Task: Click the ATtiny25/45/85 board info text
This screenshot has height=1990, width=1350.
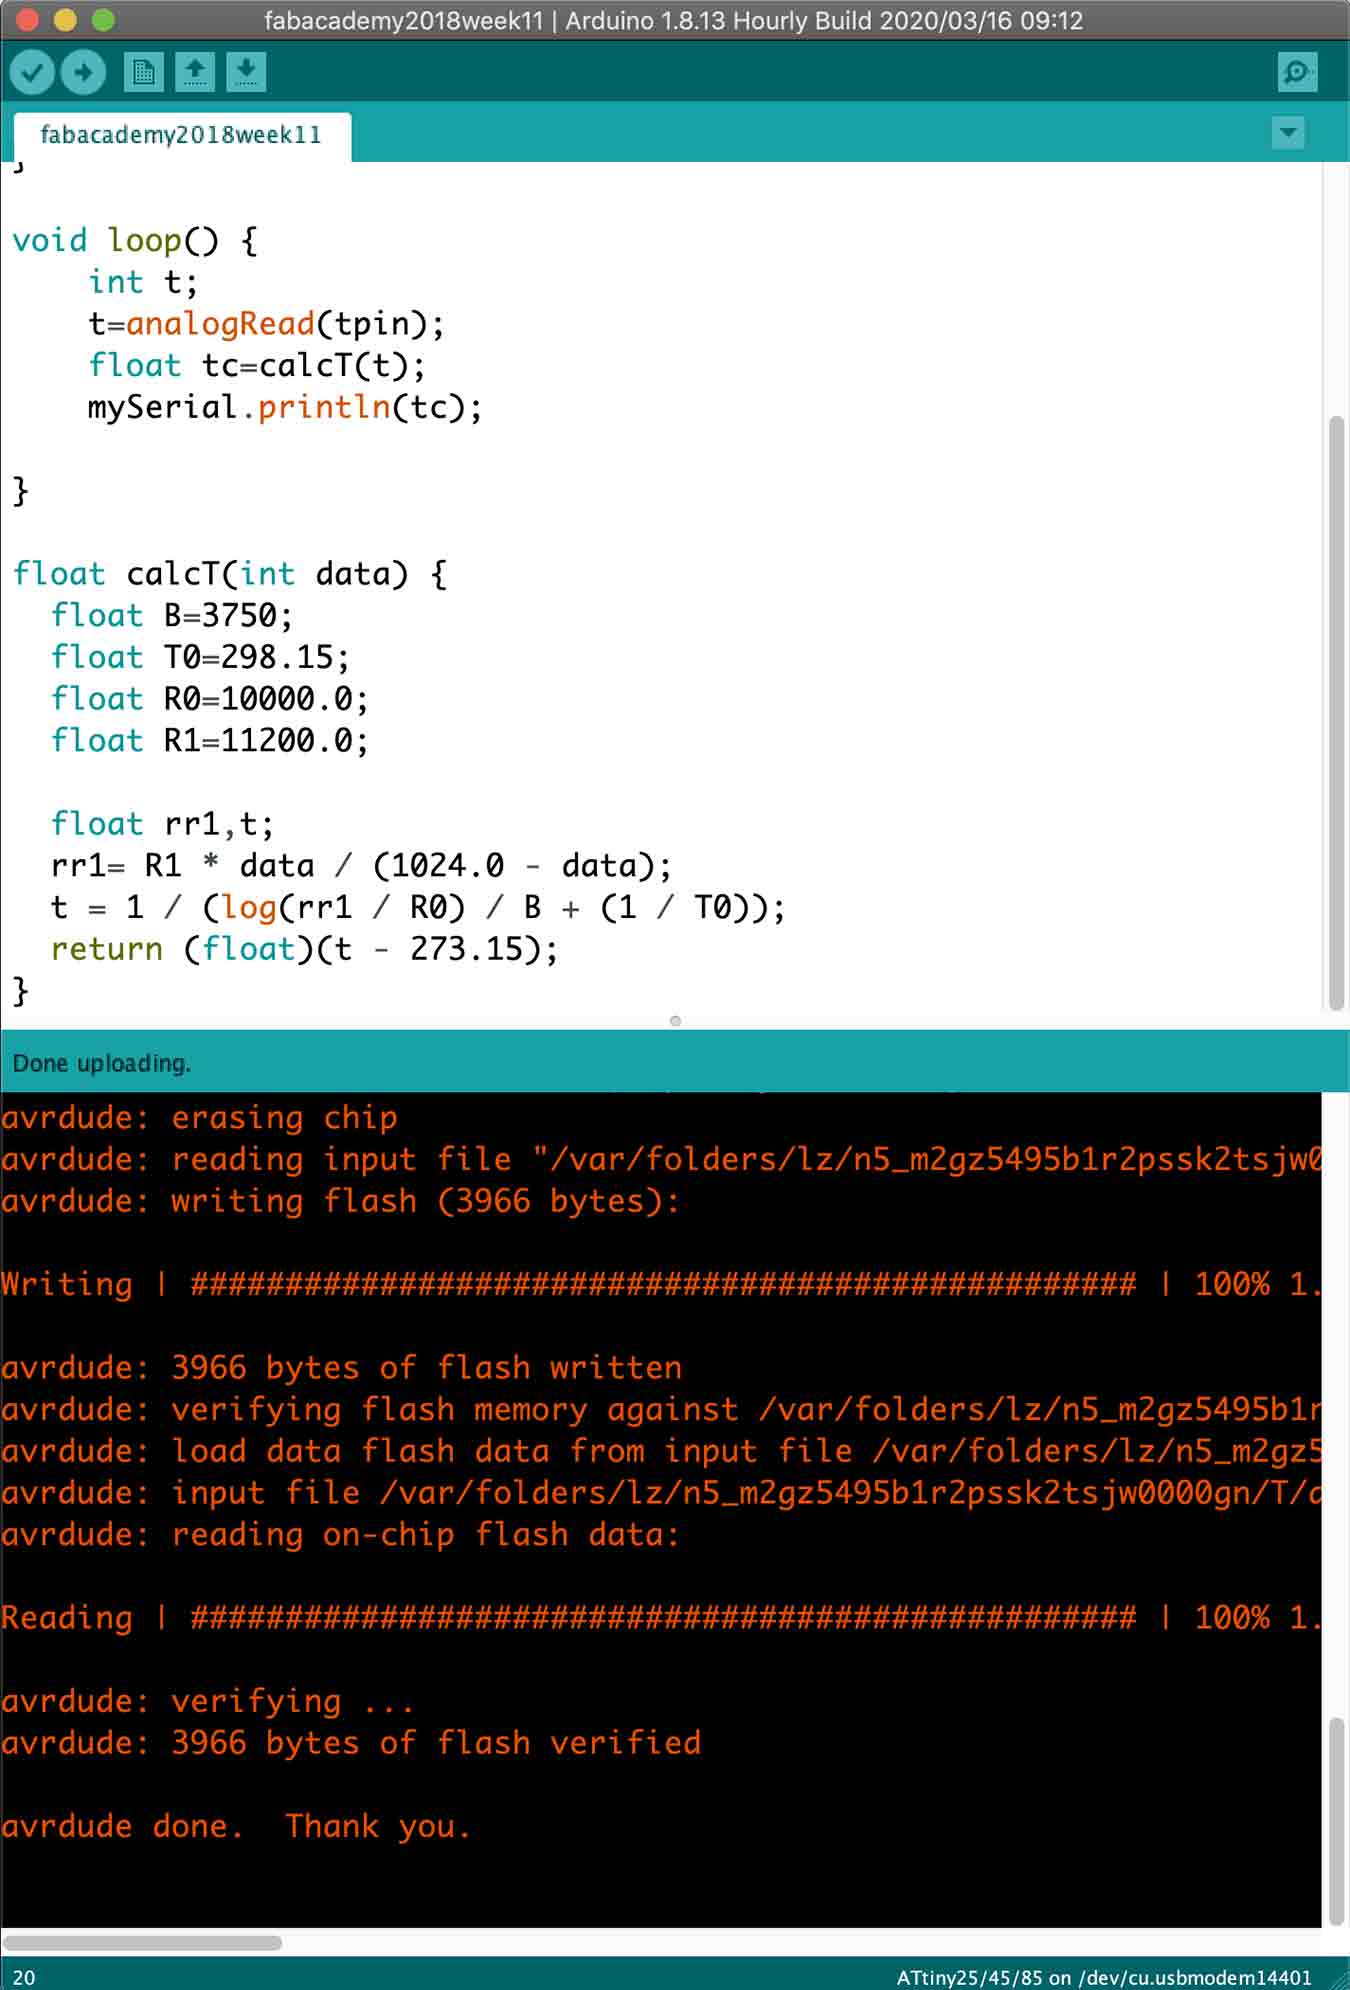Action: tap(1103, 1977)
